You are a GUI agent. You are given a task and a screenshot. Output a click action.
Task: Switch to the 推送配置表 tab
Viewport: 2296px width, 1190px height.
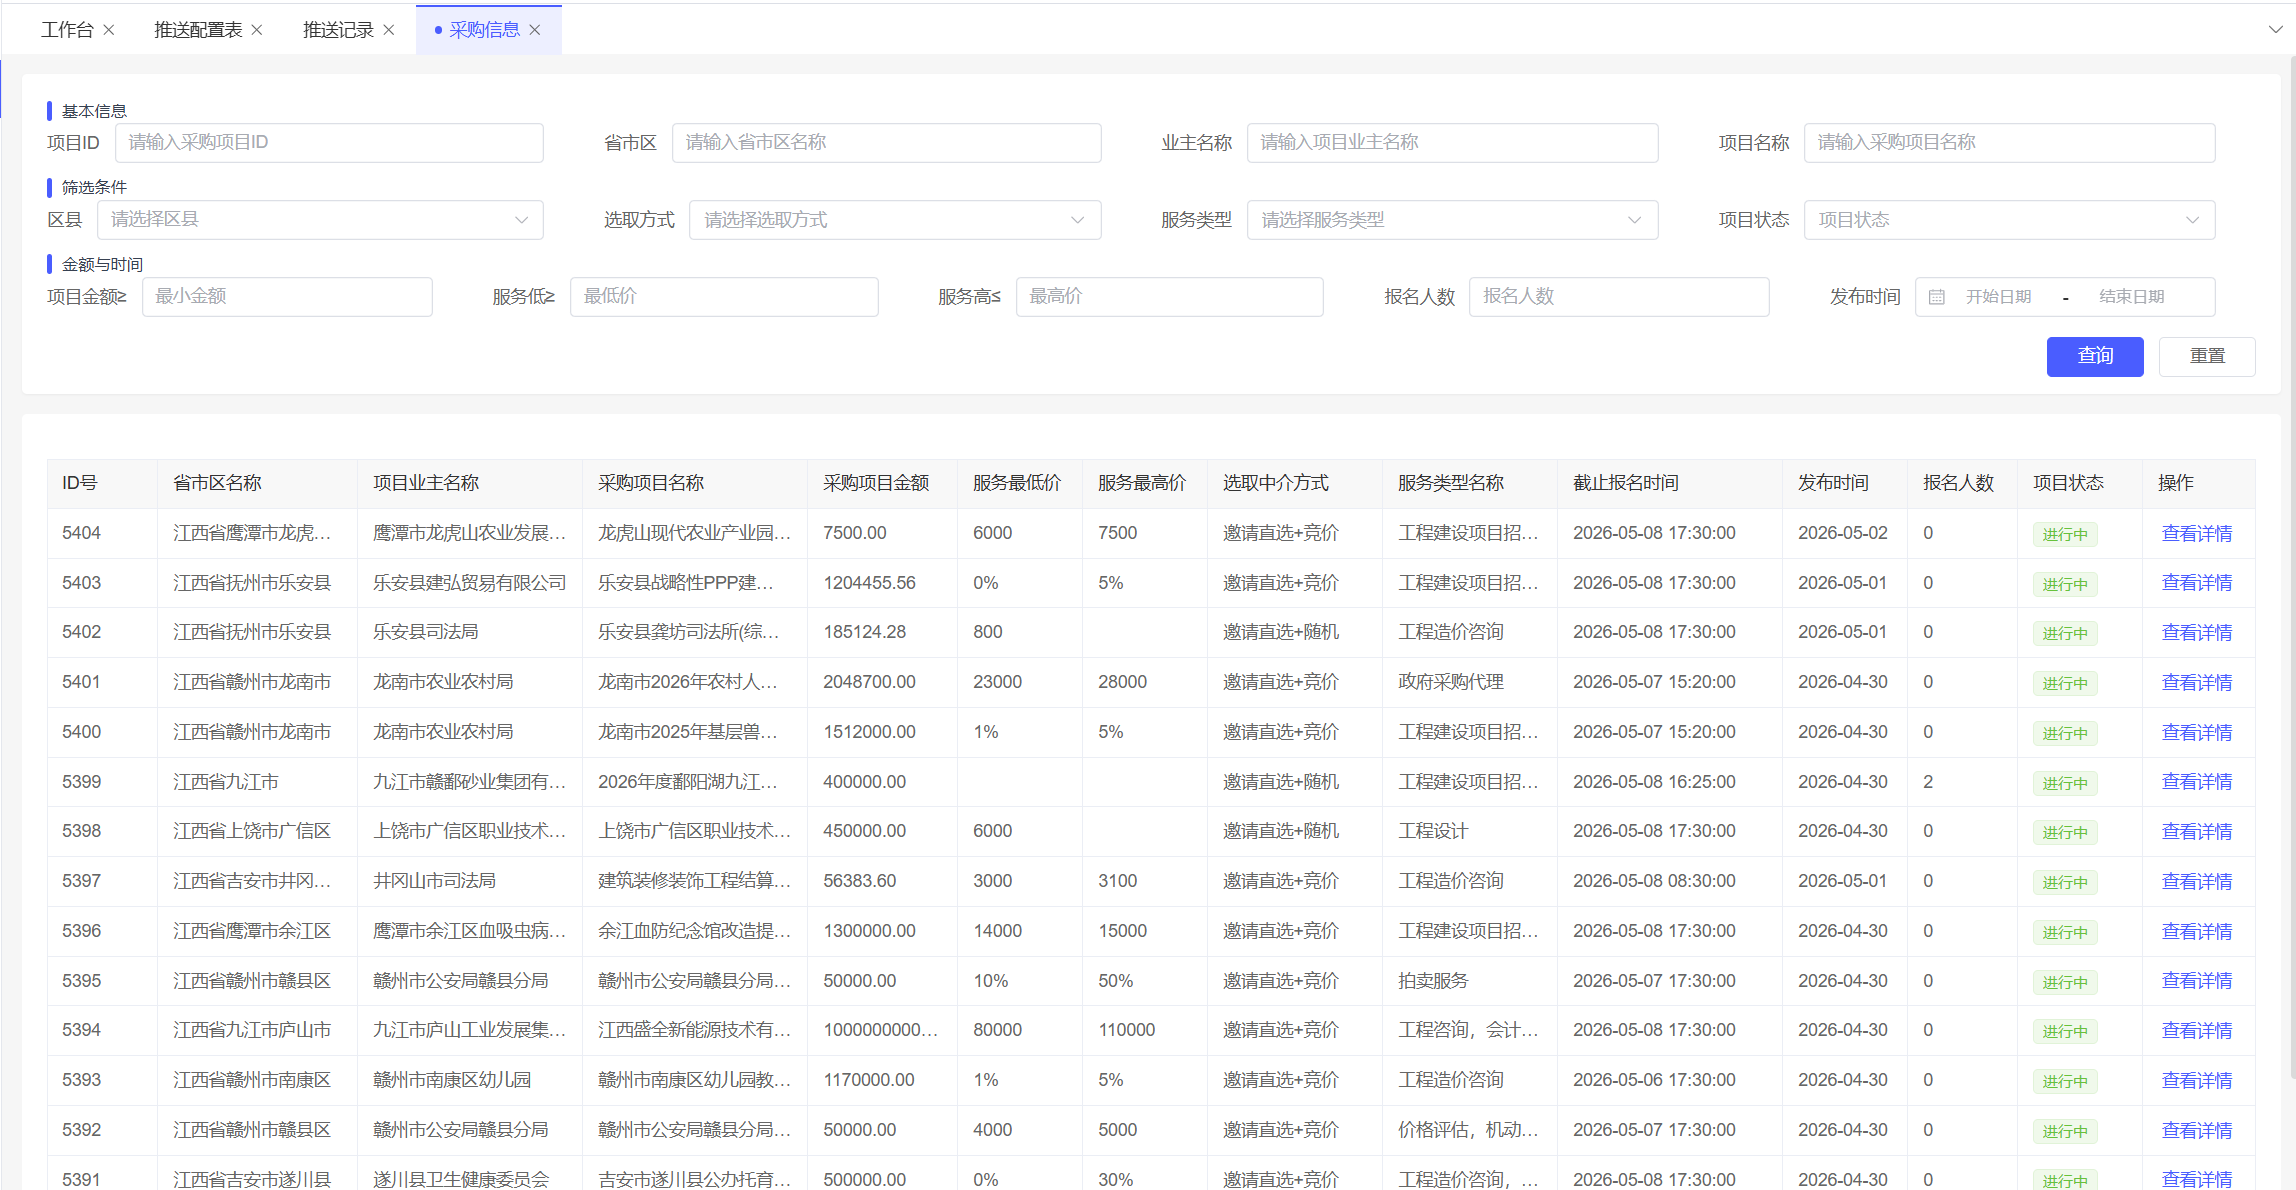point(198,30)
